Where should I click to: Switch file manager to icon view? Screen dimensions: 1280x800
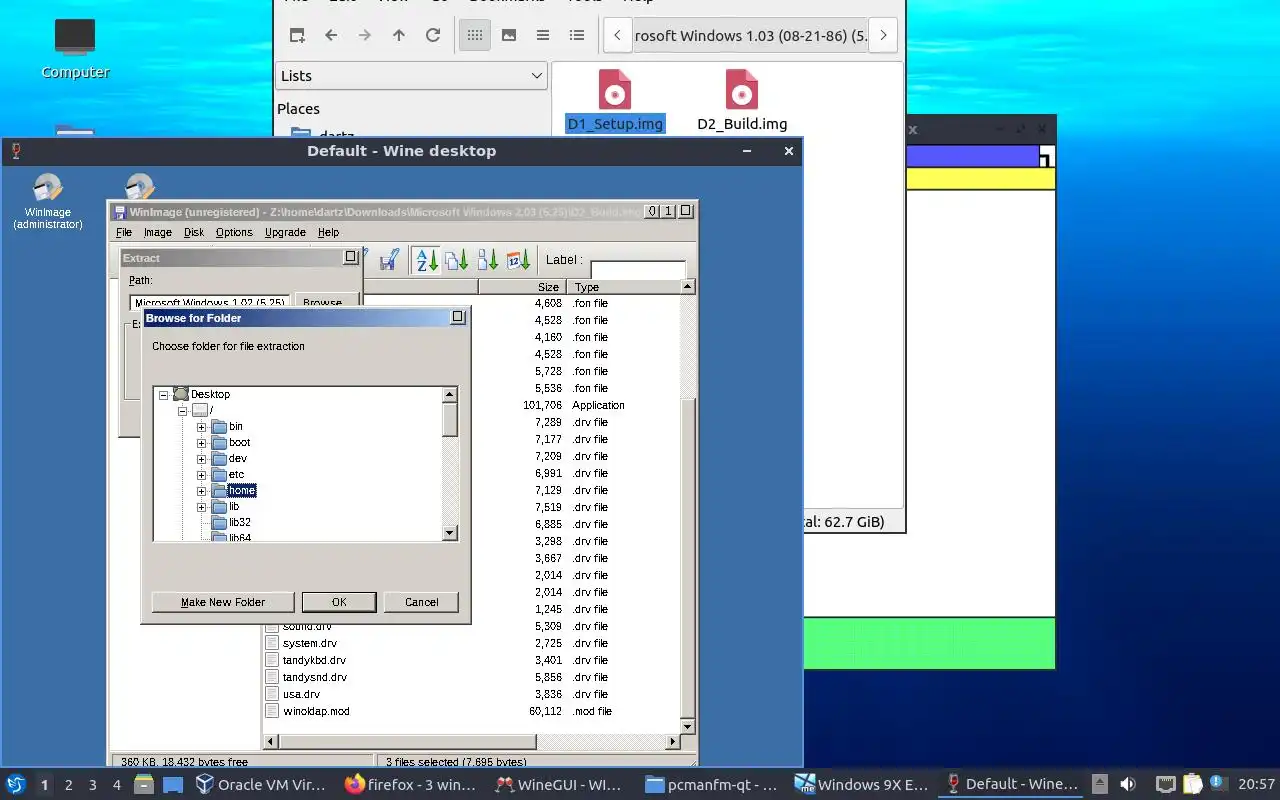click(475, 35)
